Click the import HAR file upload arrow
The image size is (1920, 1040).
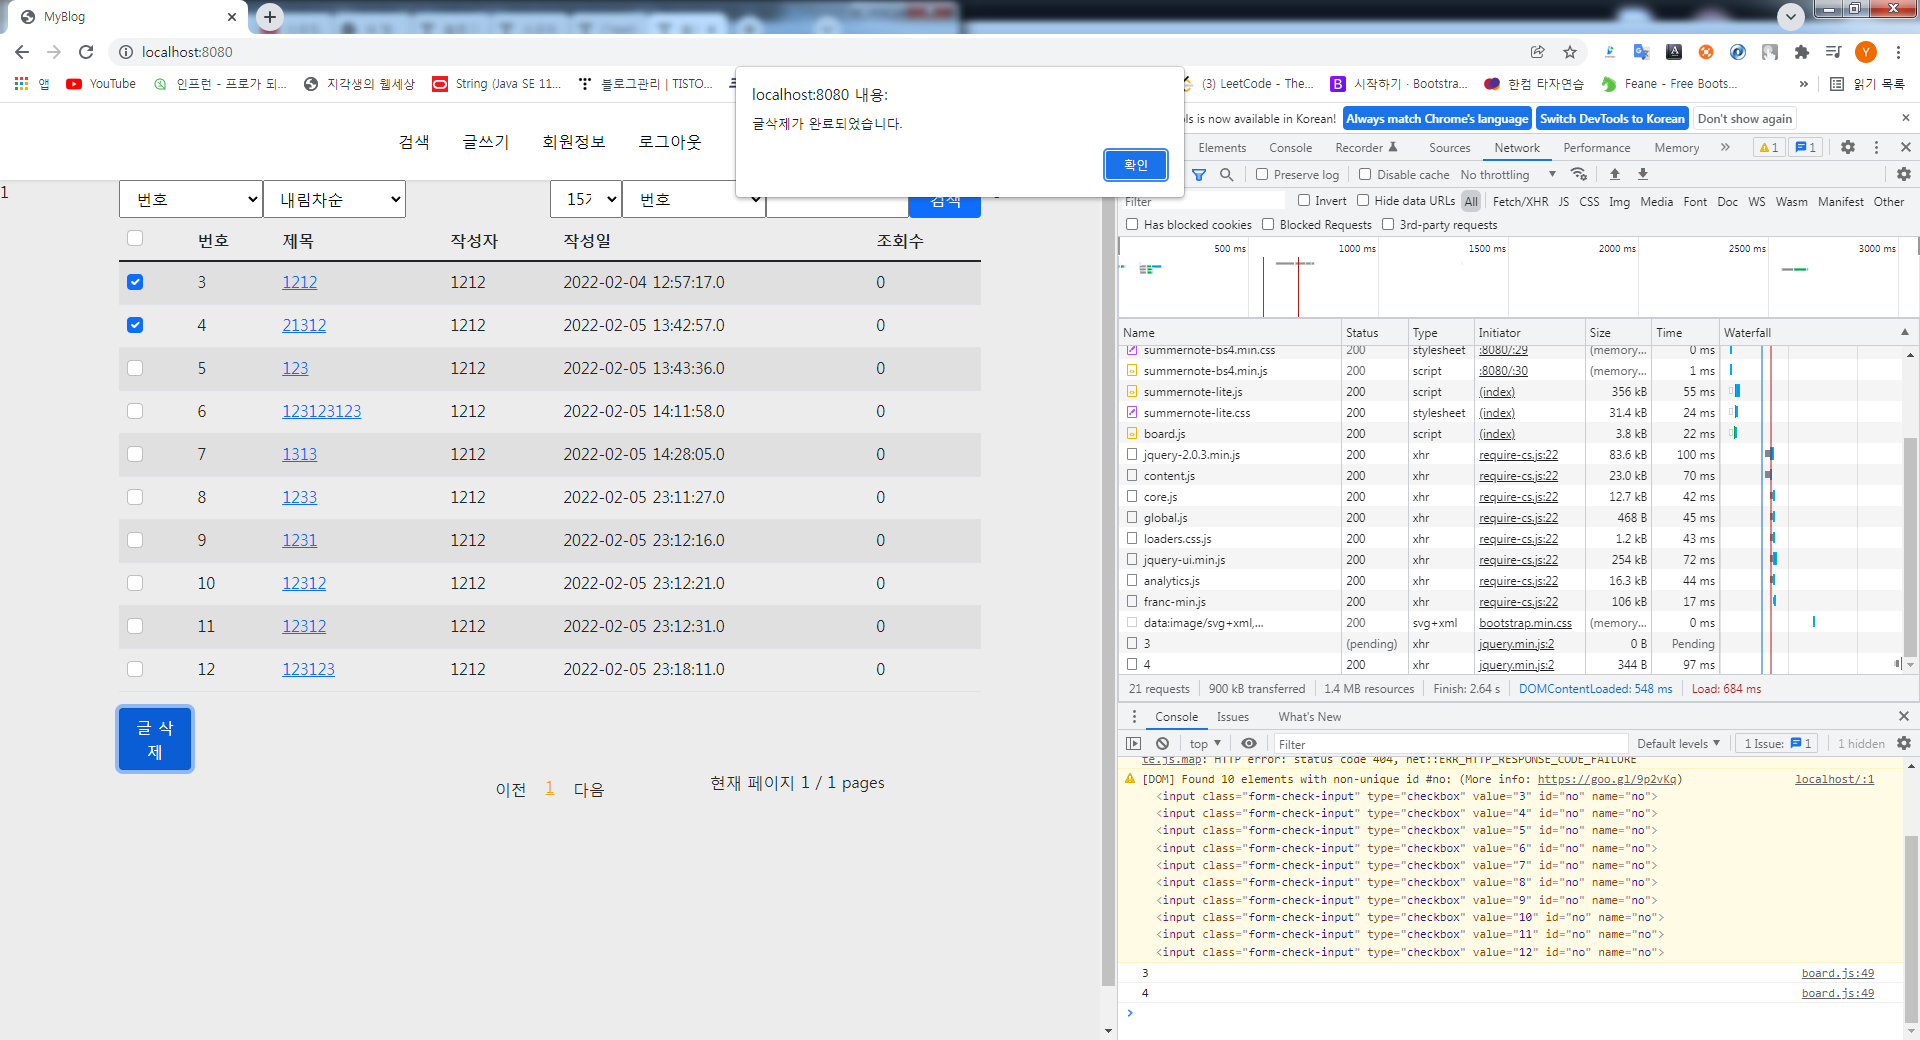1615,175
